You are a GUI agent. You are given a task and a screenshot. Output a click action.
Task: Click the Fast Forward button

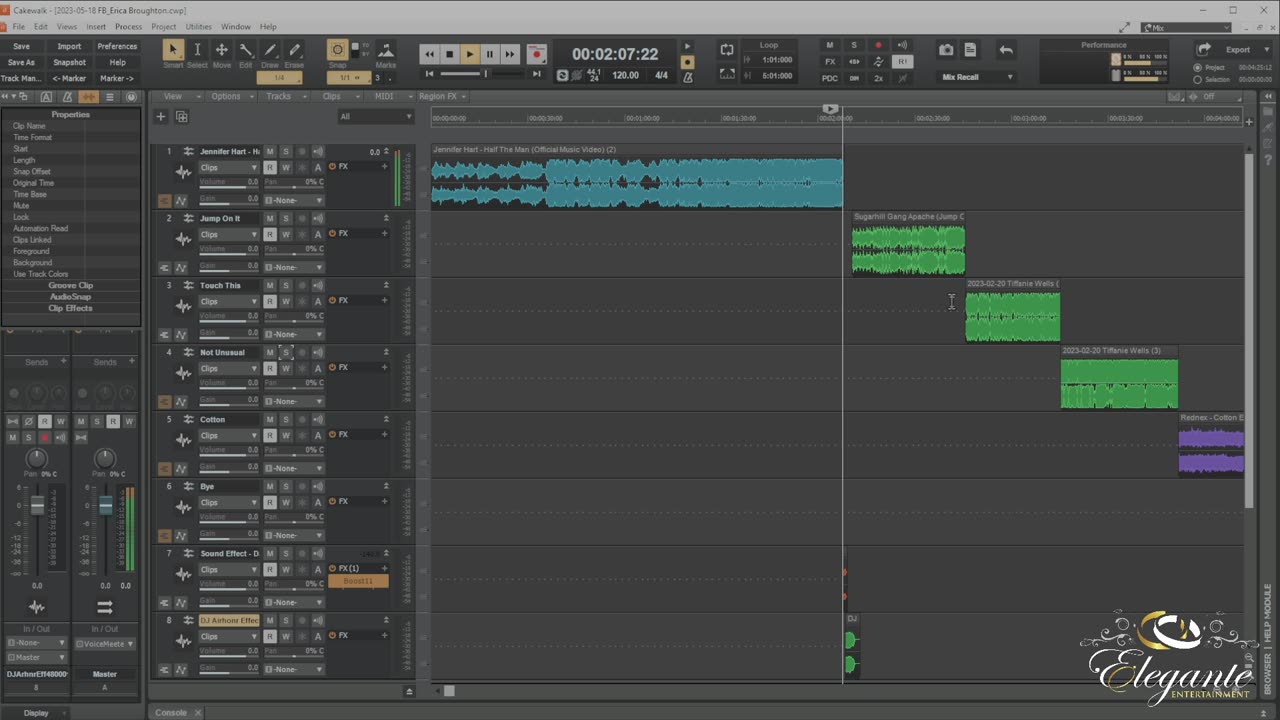(509, 54)
